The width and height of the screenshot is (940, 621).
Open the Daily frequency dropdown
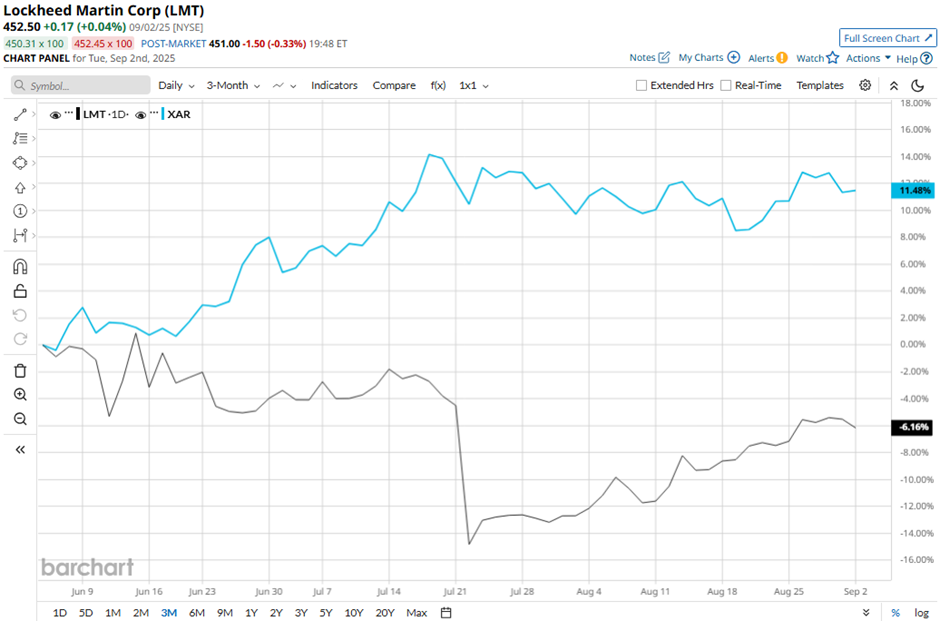[x=176, y=85]
